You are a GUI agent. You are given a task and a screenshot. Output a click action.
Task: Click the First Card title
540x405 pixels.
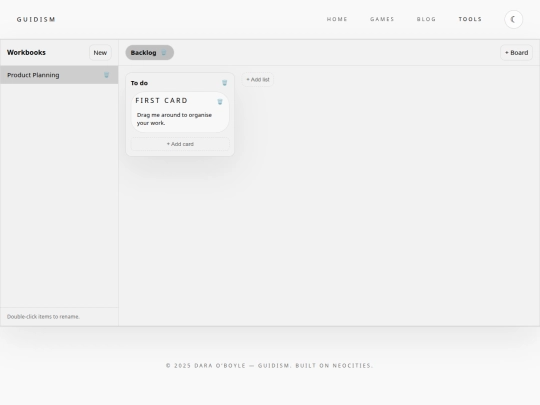pos(162,101)
